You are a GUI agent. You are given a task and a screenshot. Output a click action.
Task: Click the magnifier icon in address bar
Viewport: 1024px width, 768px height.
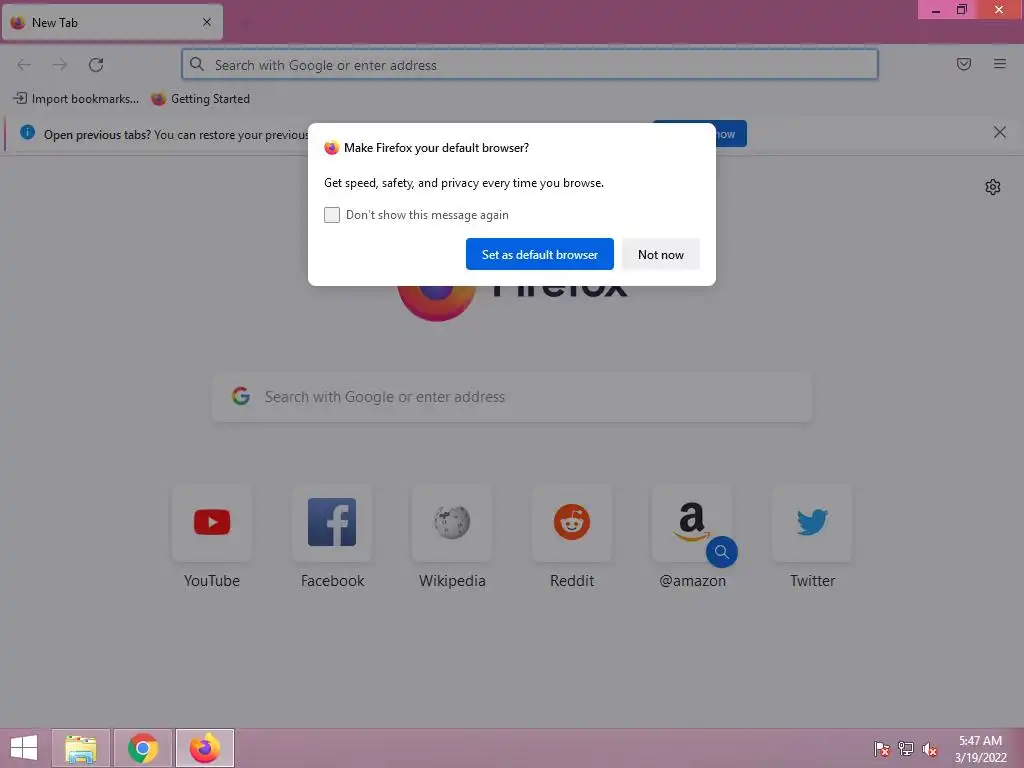point(197,64)
